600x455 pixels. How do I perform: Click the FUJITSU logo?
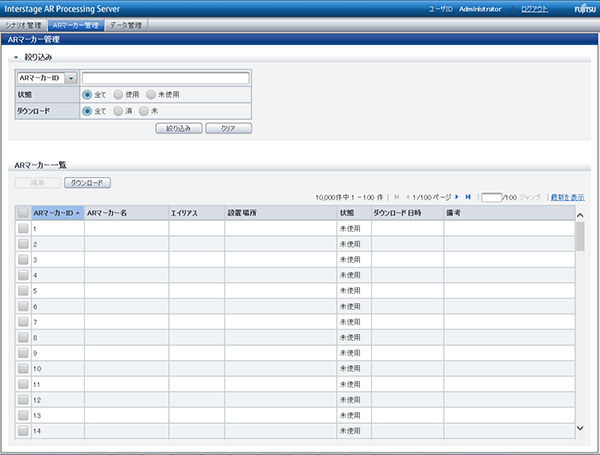pyautogui.click(x=582, y=8)
